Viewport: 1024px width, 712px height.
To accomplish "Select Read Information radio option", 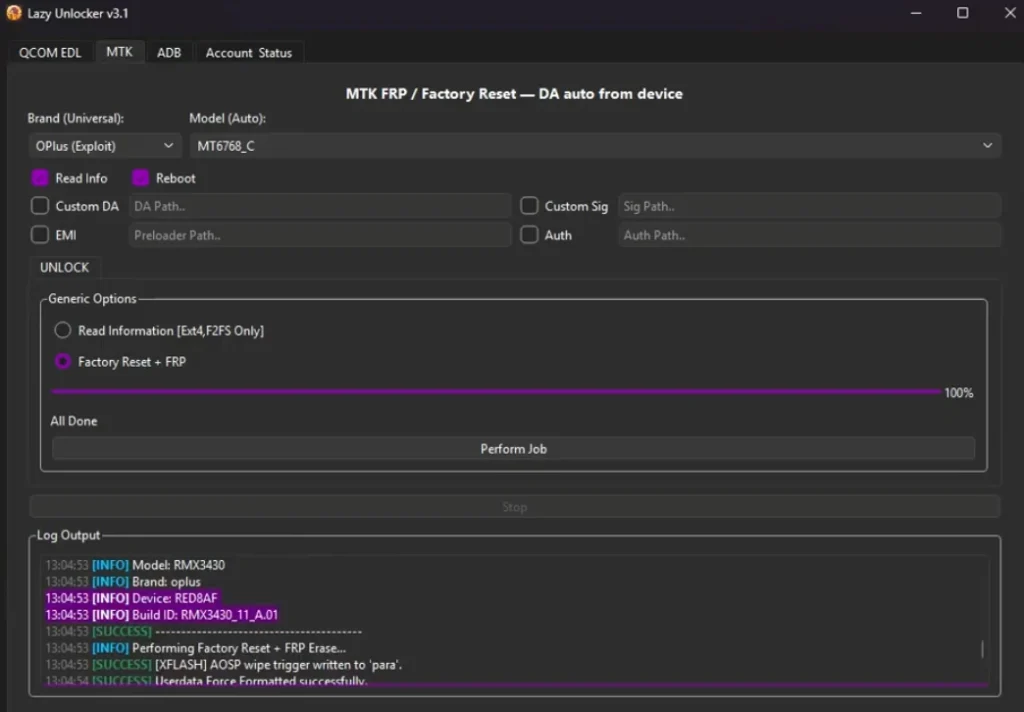I will [63, 331].
